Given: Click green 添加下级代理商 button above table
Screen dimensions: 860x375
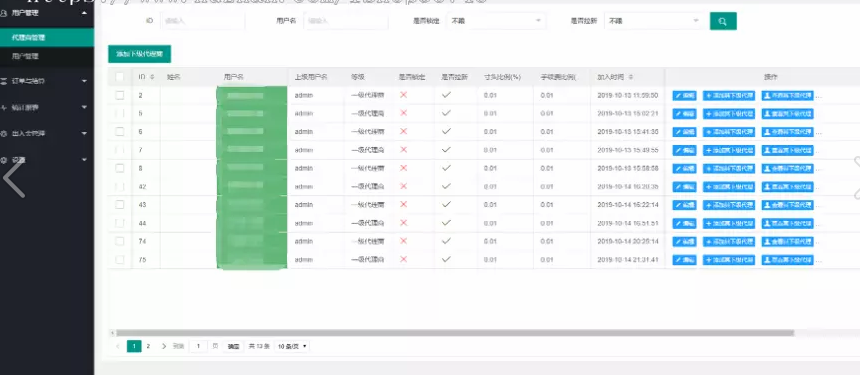Looking at the screenshot, I should (140, 54).
